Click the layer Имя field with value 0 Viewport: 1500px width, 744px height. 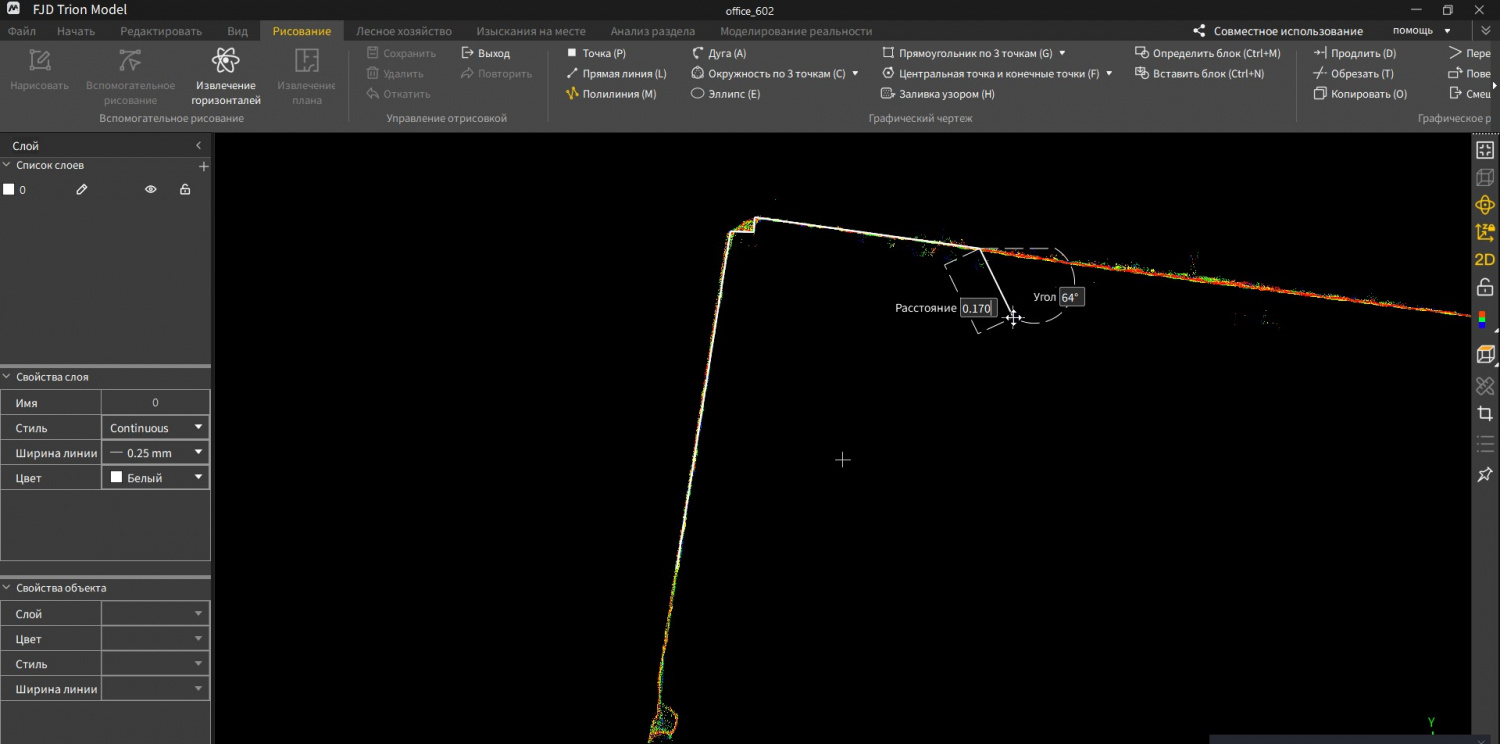[155, 403]
